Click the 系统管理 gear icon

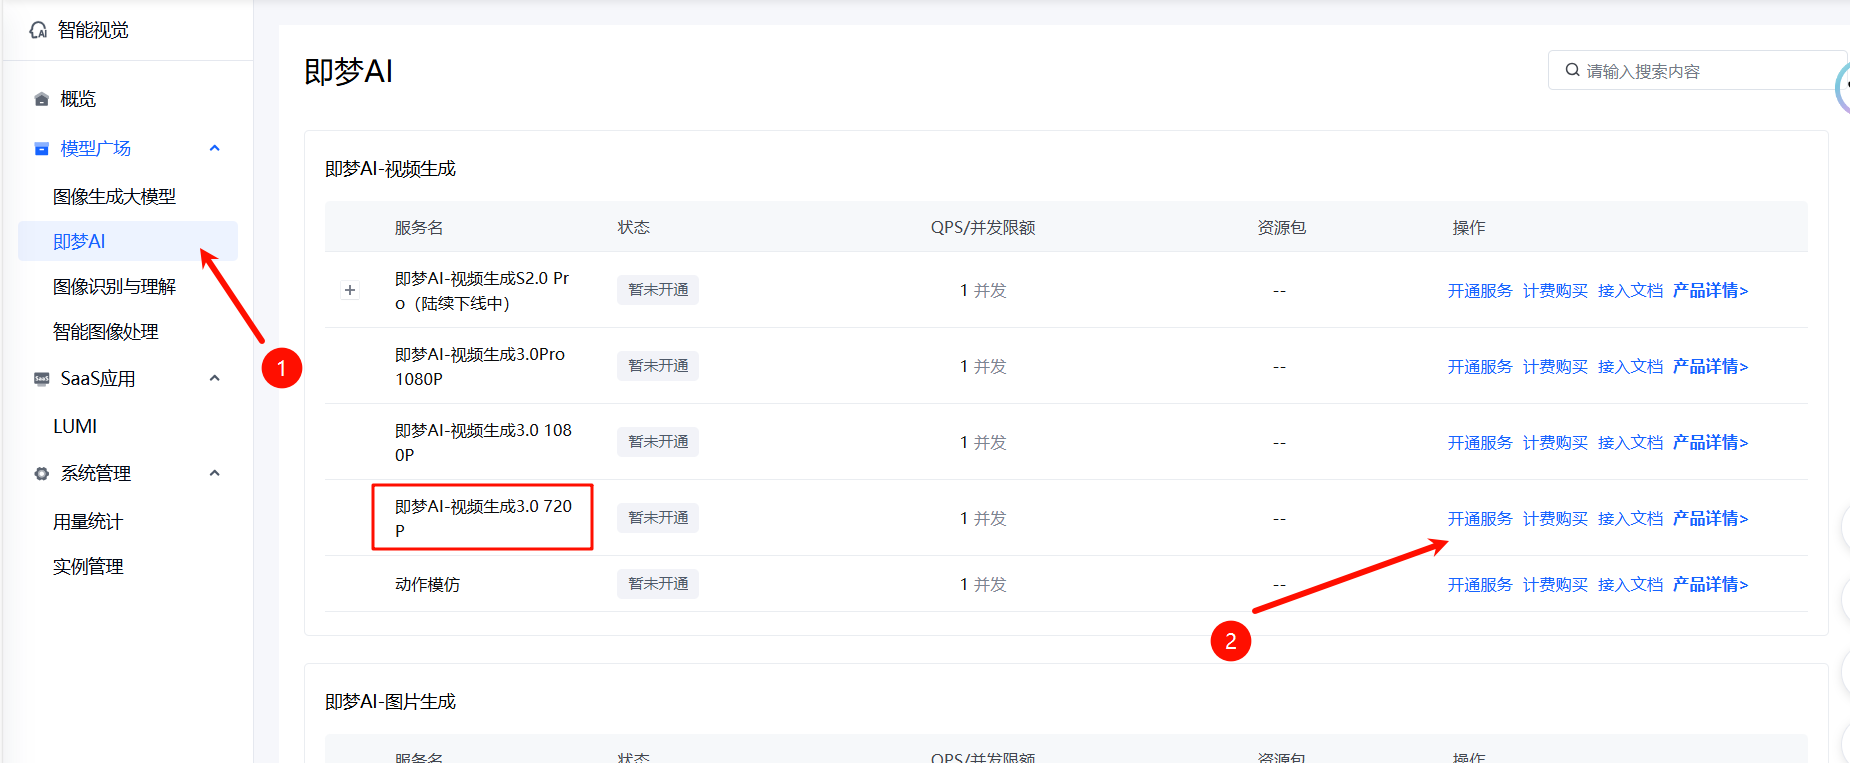point(41,473)
